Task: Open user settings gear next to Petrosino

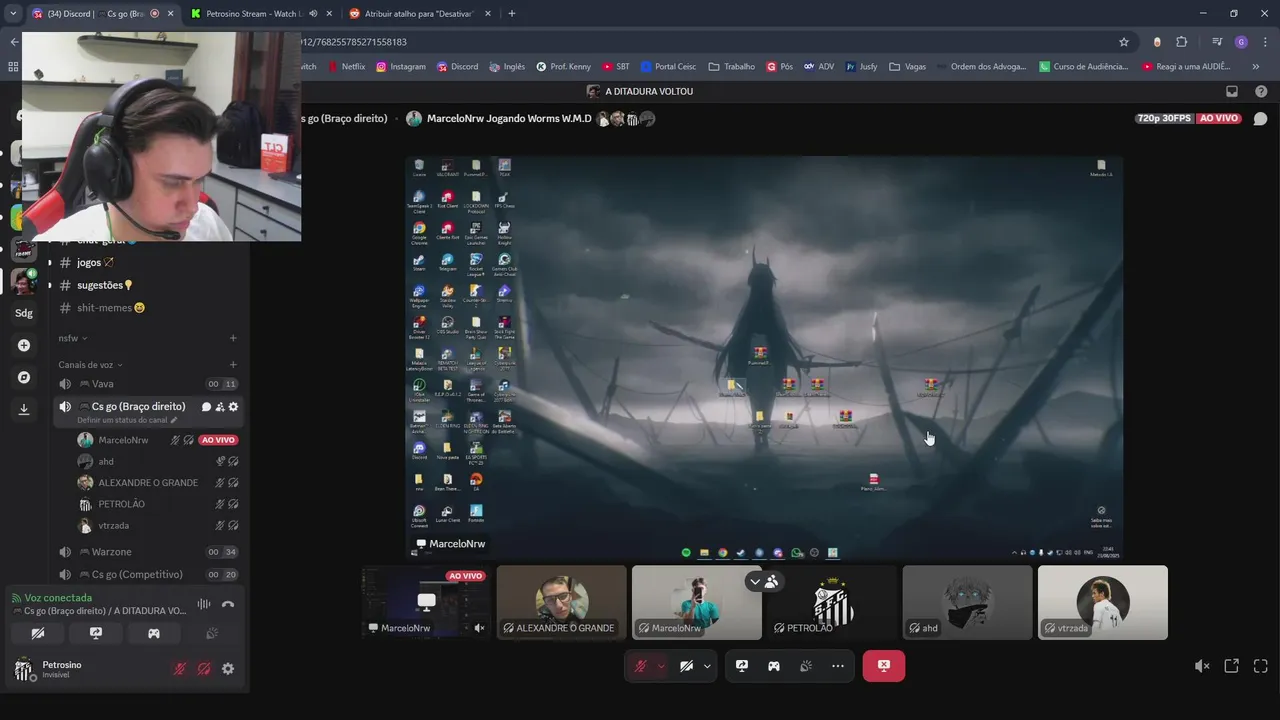Action: [228, 669]
